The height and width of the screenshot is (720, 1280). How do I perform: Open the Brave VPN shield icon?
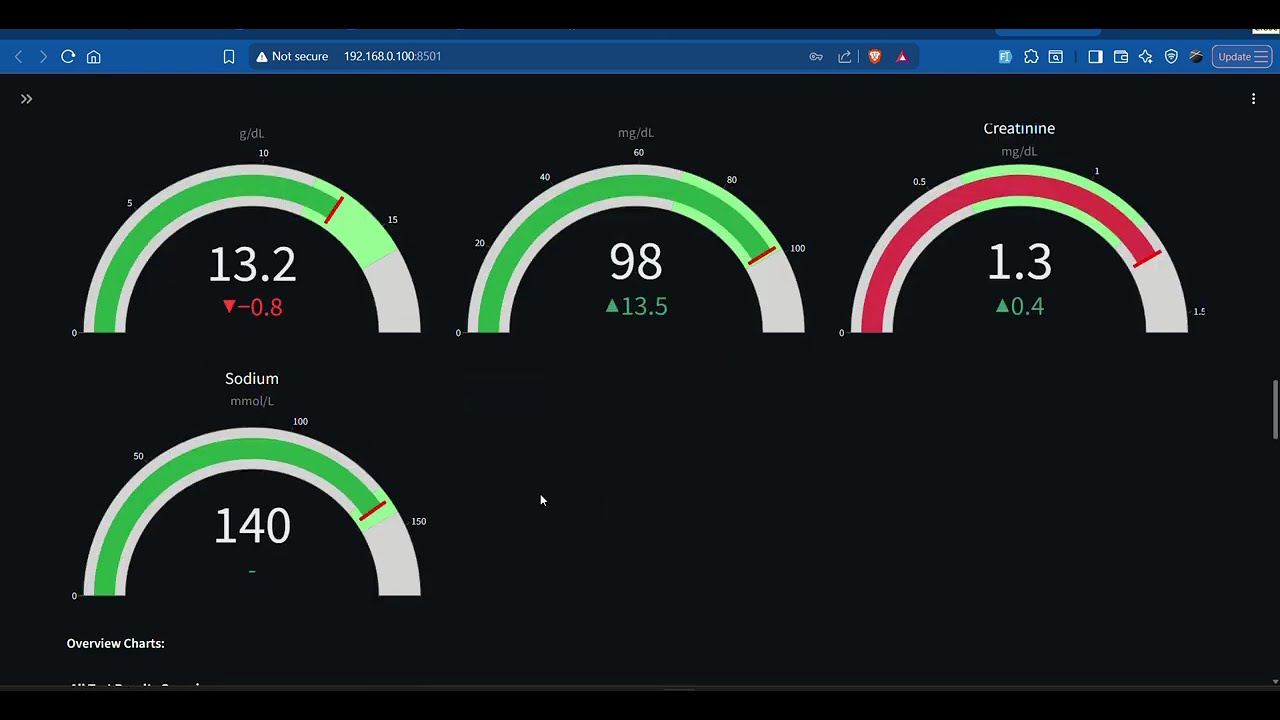[1171, 57]
